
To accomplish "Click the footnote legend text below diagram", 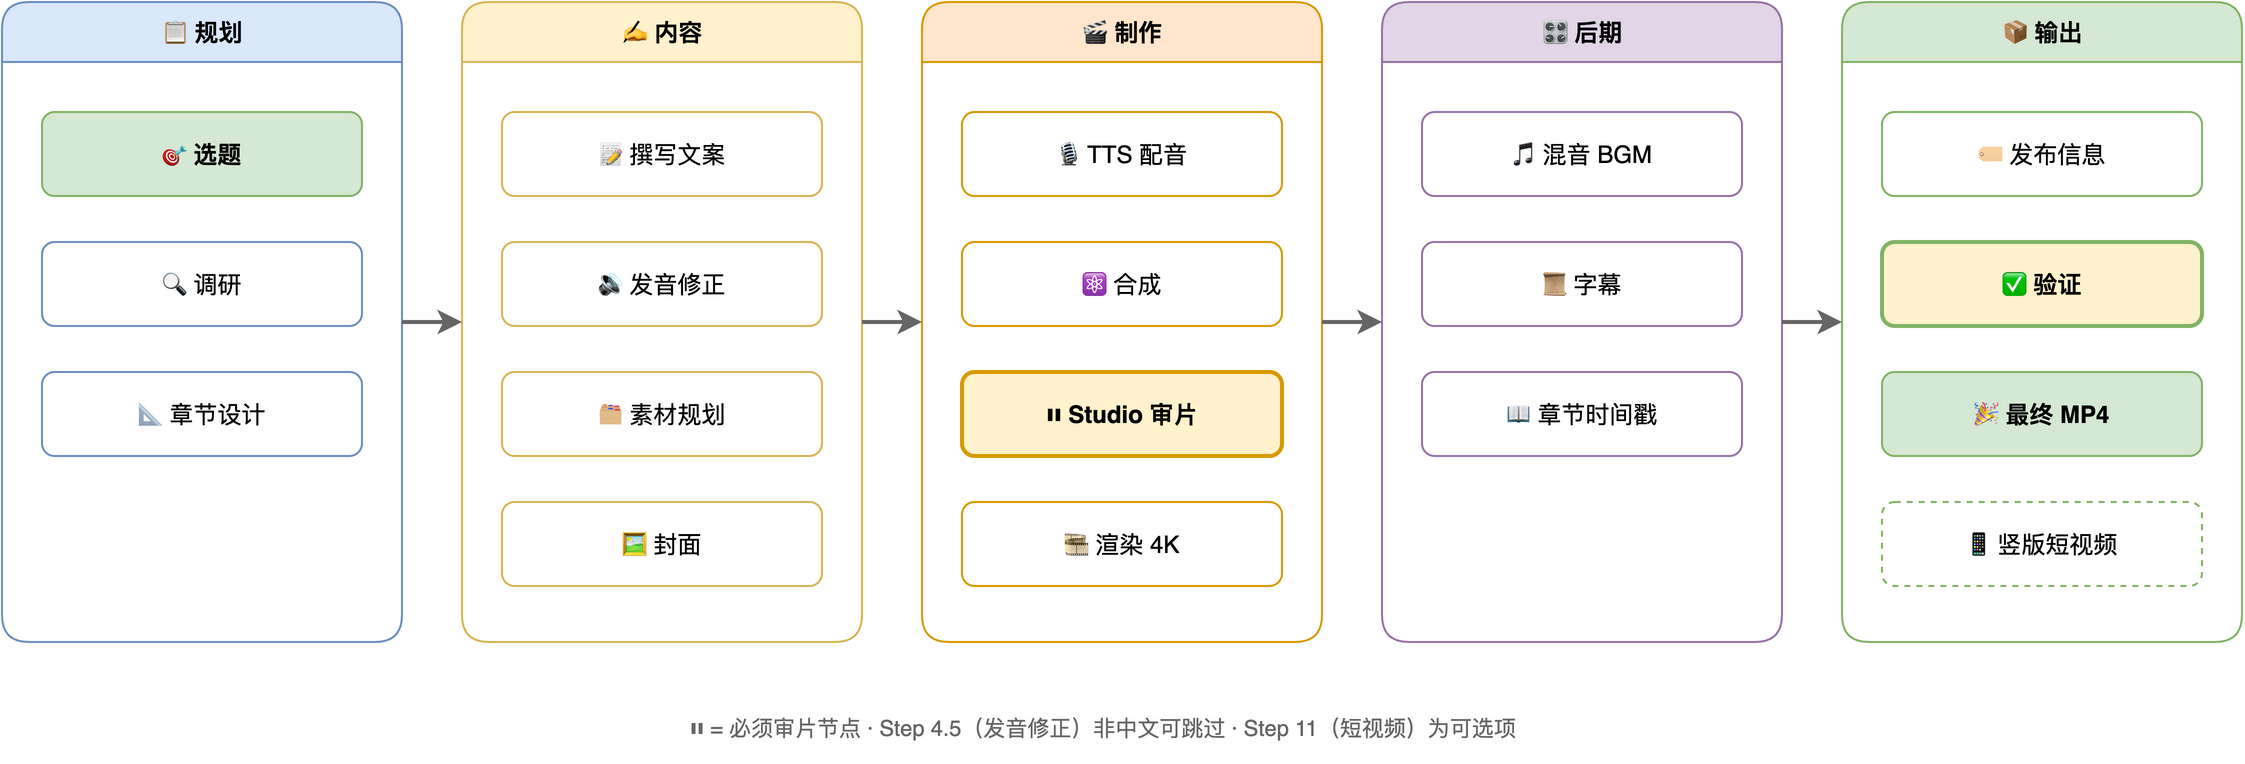I will point(1103,728).
